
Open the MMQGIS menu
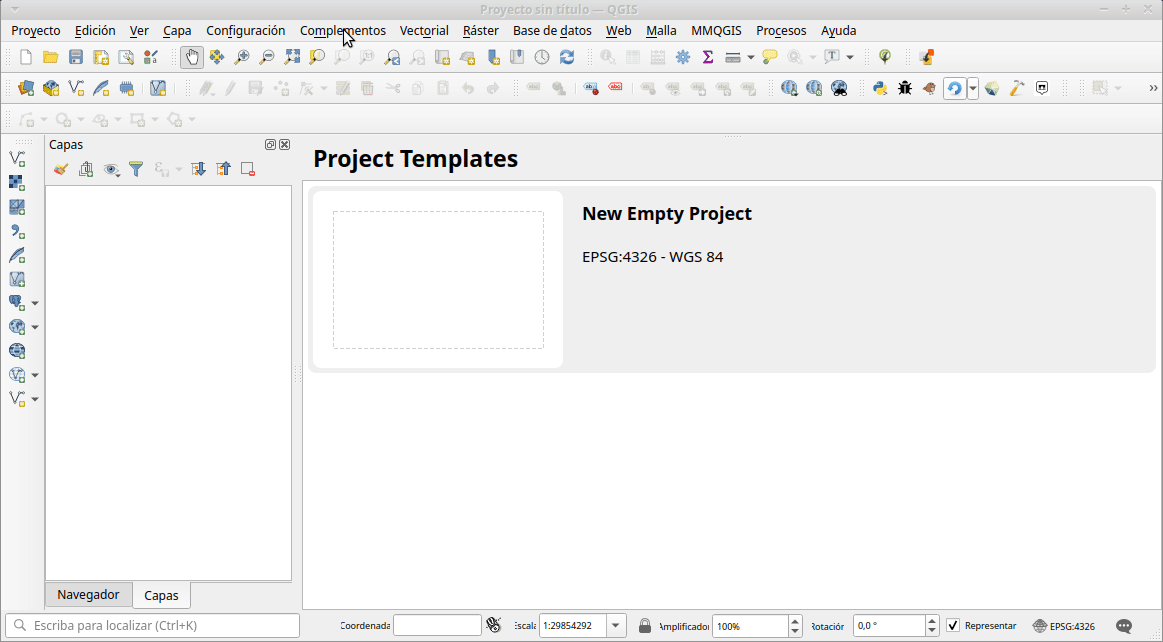point(716,30)
